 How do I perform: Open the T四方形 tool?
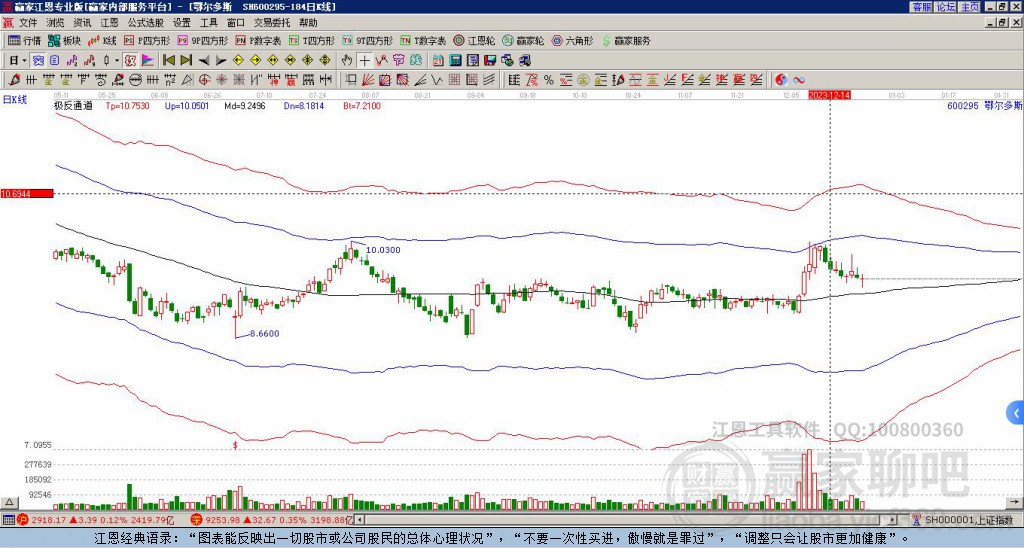point(312,40)
